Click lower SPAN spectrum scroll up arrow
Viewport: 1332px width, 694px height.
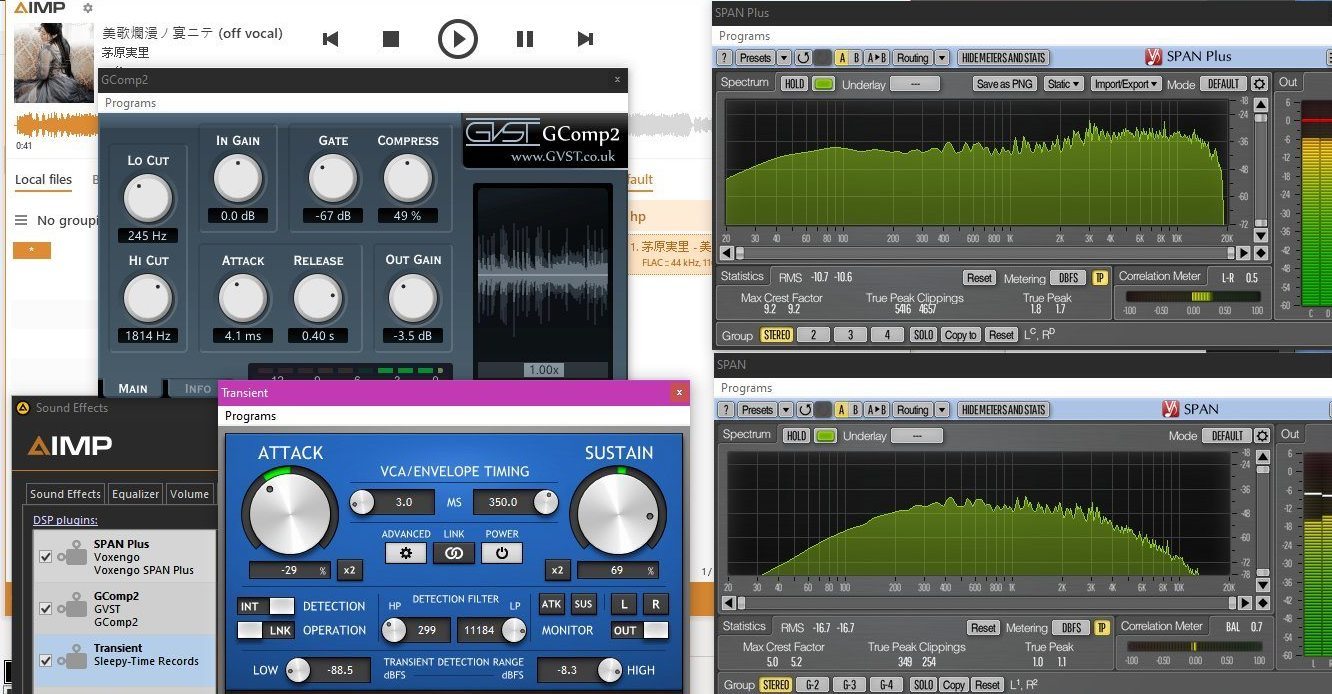tap(1261, 457)
